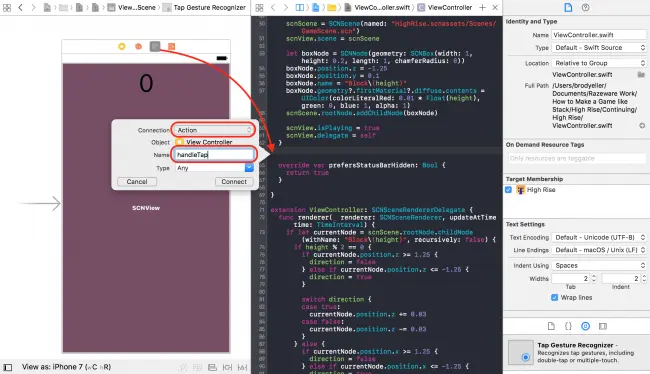Select the First Responder scene dock icon

coord(138,46)
